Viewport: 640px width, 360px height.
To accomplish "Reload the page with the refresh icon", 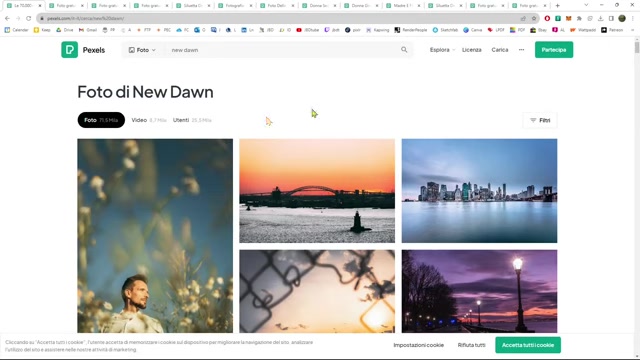I will coord(29,18).
